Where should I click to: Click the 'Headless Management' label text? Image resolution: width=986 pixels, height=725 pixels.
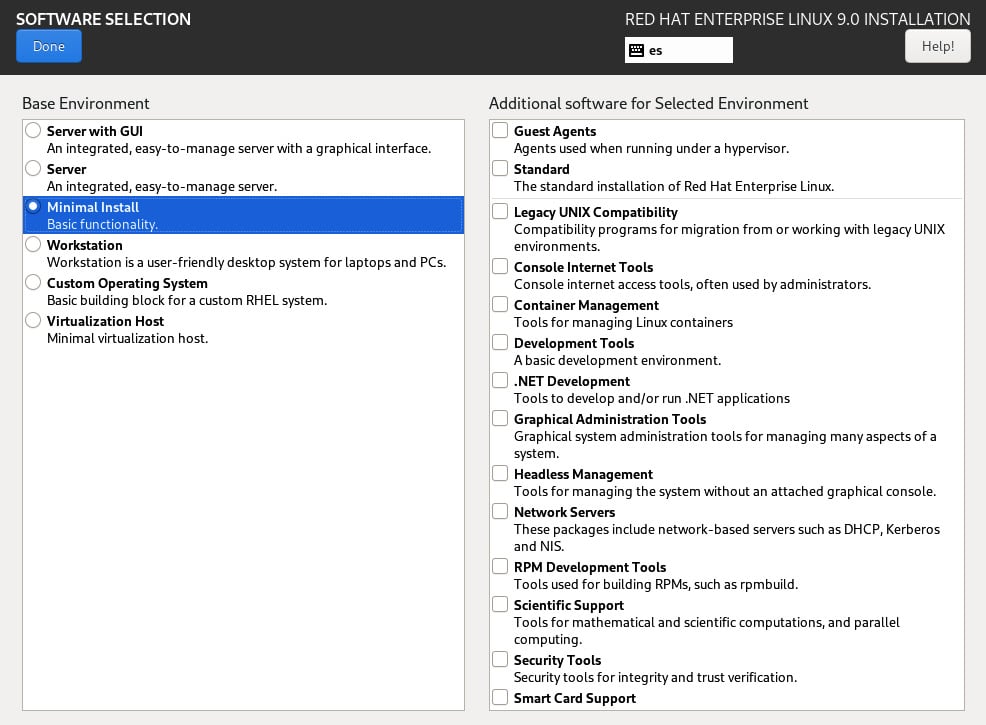click(x=584, y=474)
